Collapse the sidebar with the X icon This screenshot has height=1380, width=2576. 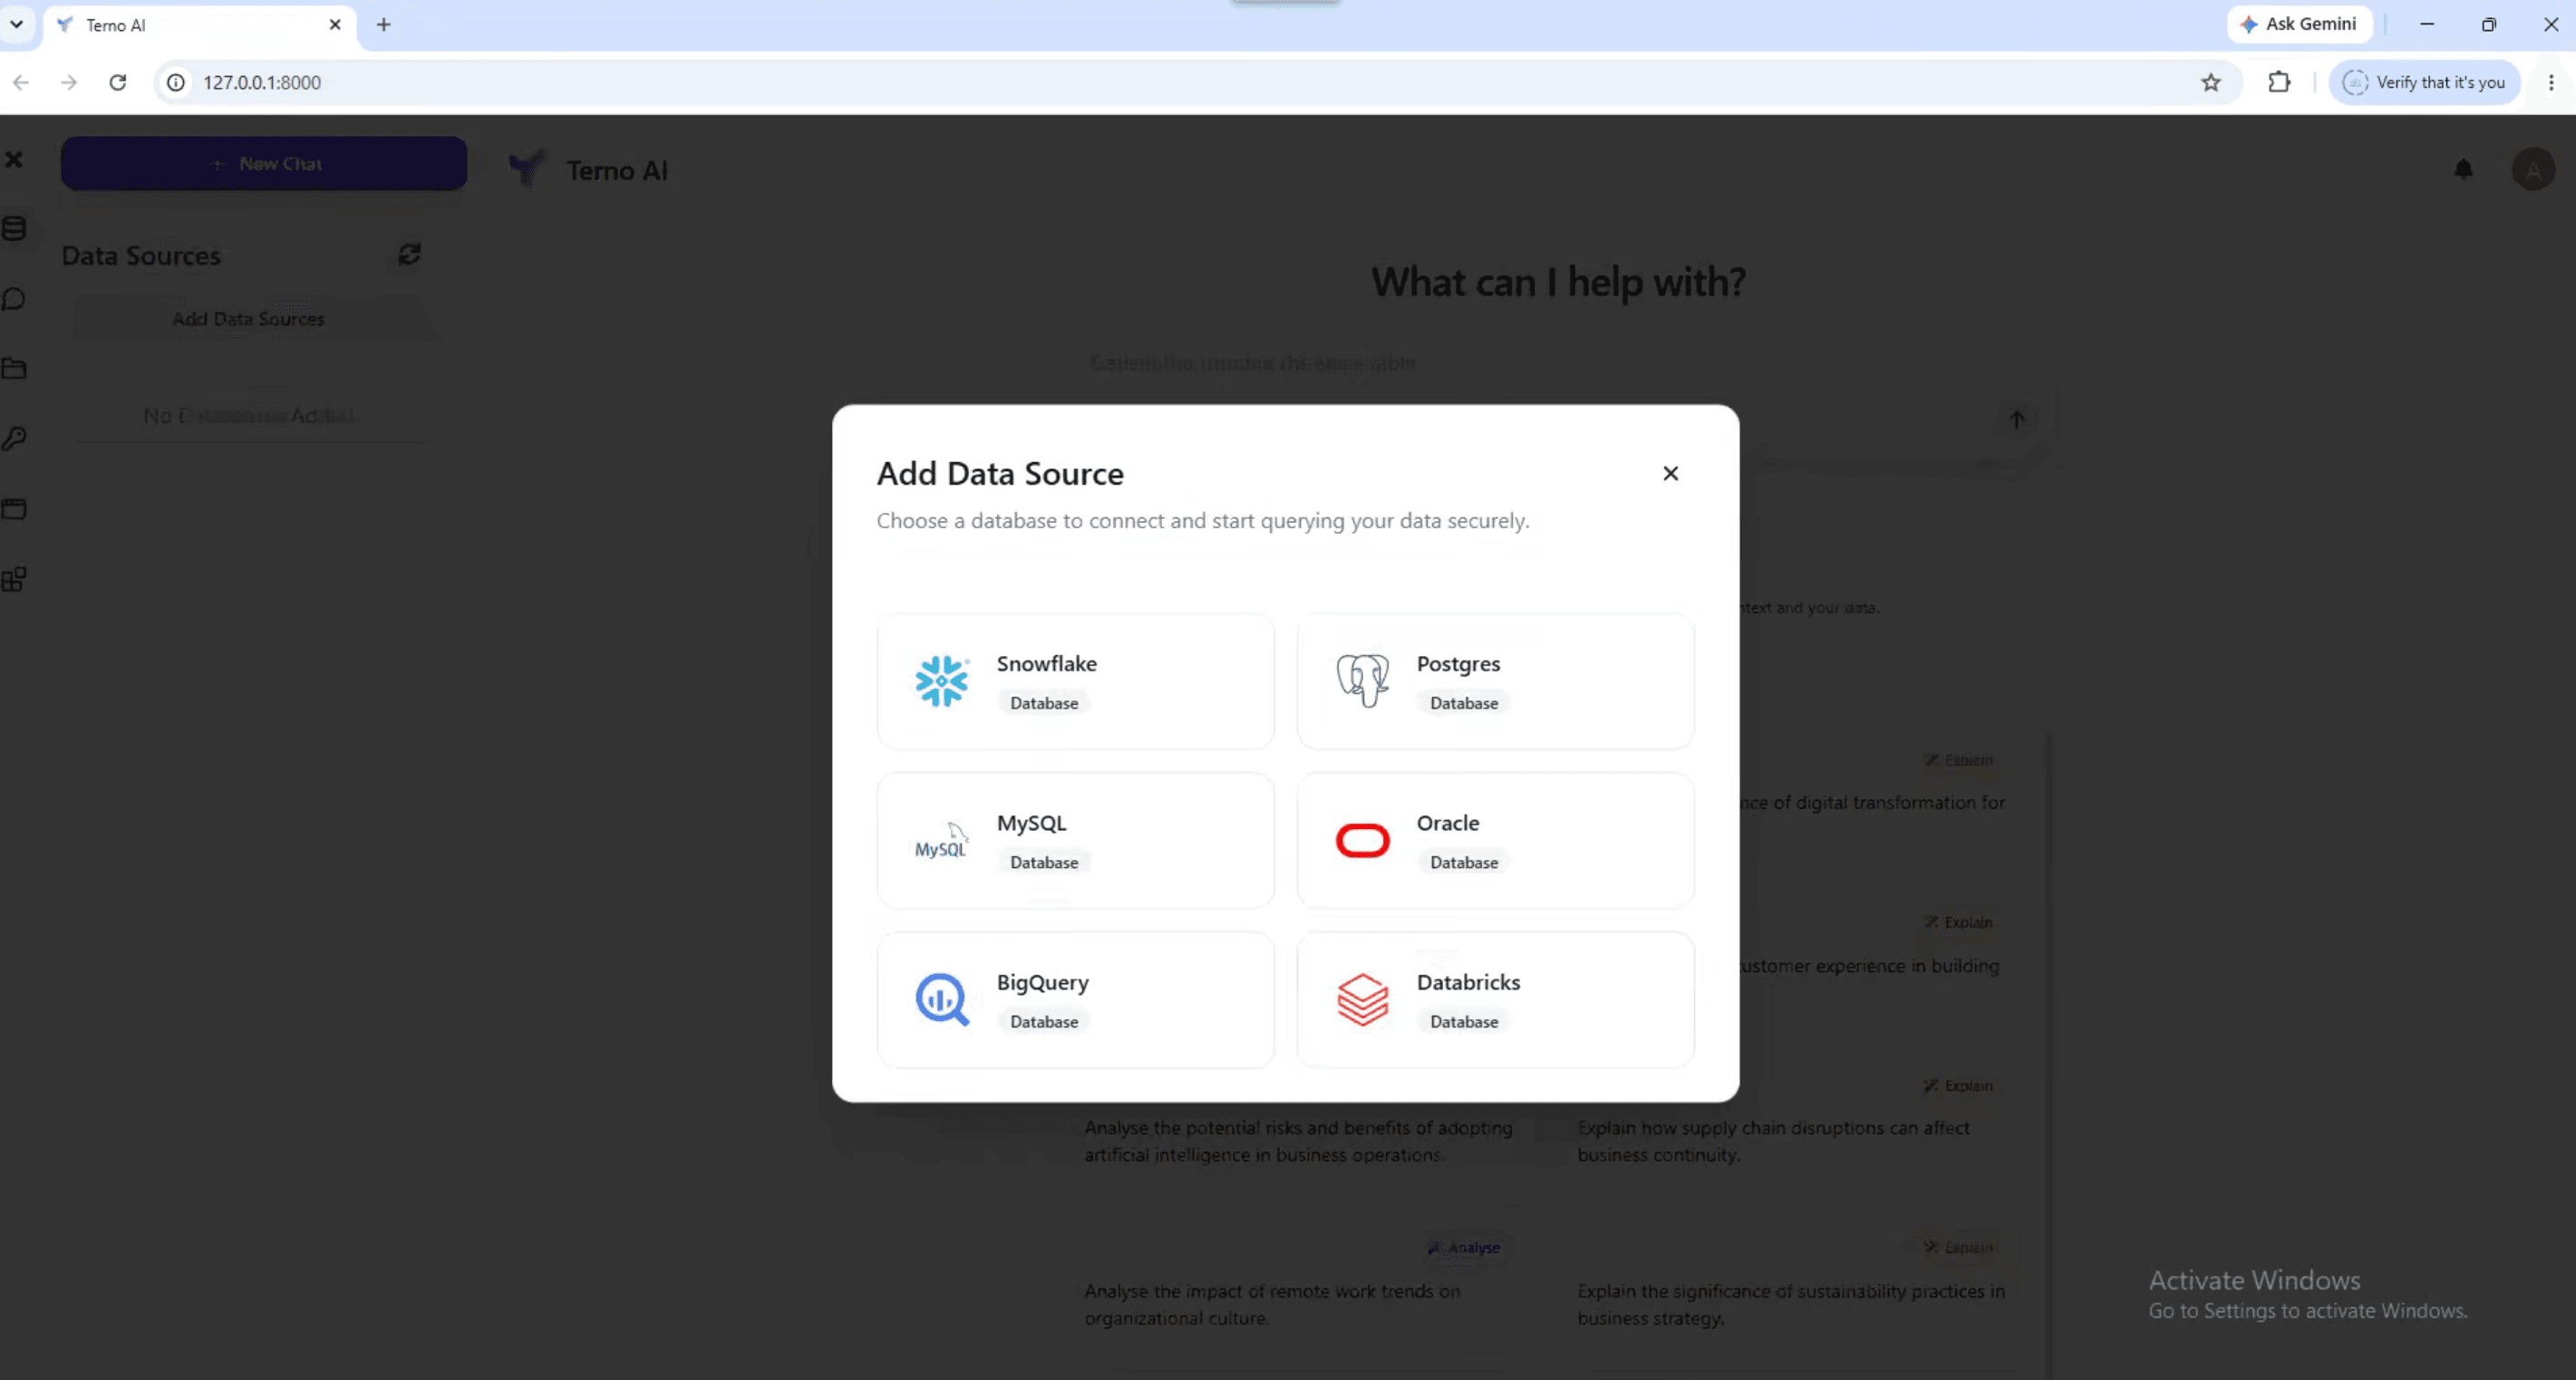pyautogui.click(x=14, y=159)
